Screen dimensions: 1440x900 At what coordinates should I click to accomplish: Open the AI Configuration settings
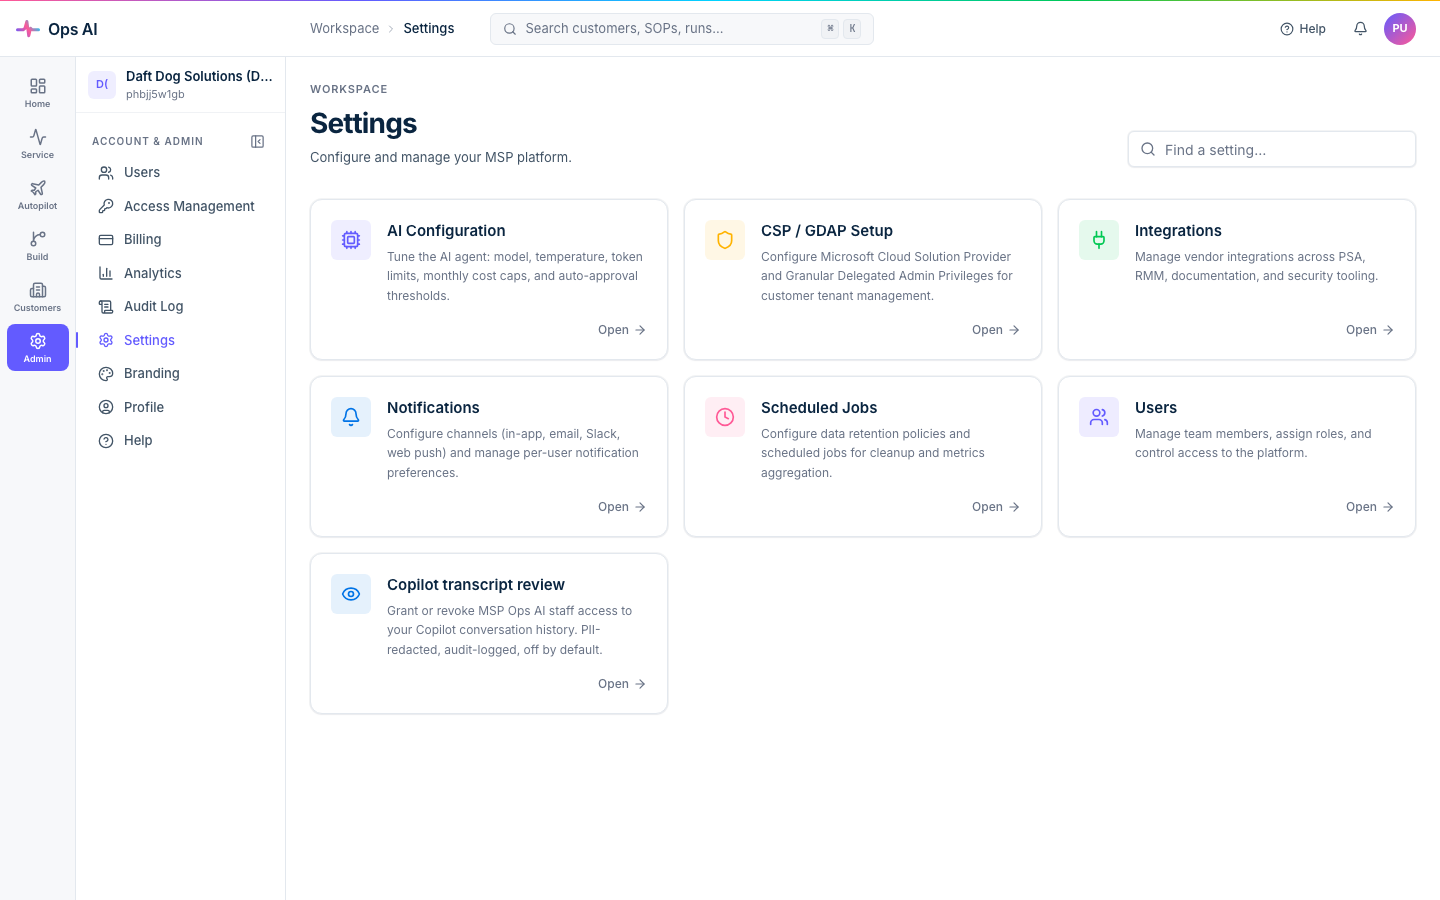coord(622,330)
